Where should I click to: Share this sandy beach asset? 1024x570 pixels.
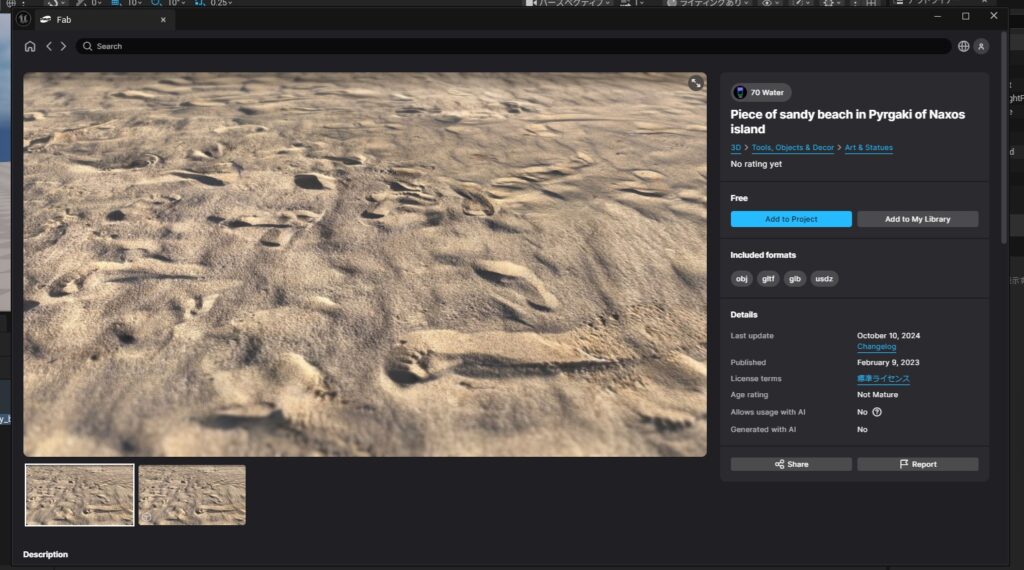pyautogui.click(x=791, y=464)
